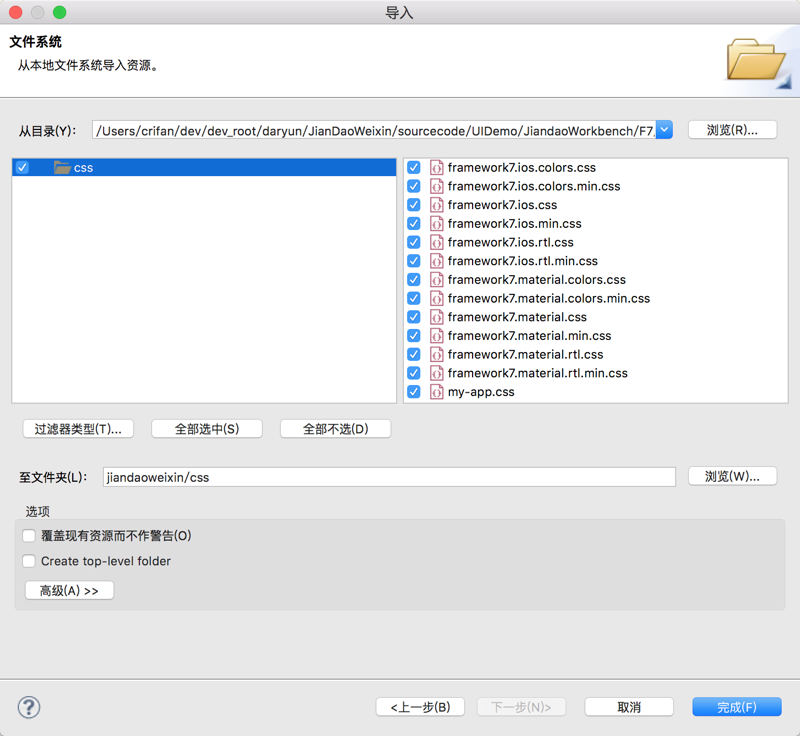Uncheck framework7.material.colors.min.css checkbox
Screen dimensions: 800x736
(x=414, y=298)
